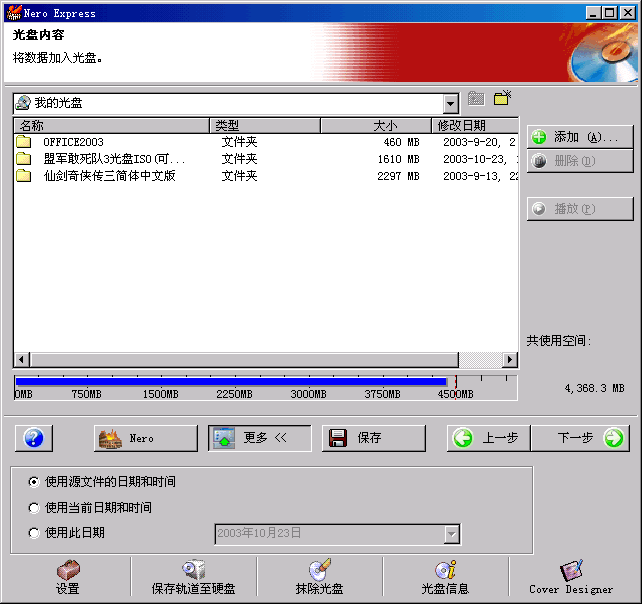Expand the 我的光盘 location dropdown

(450, 103)
